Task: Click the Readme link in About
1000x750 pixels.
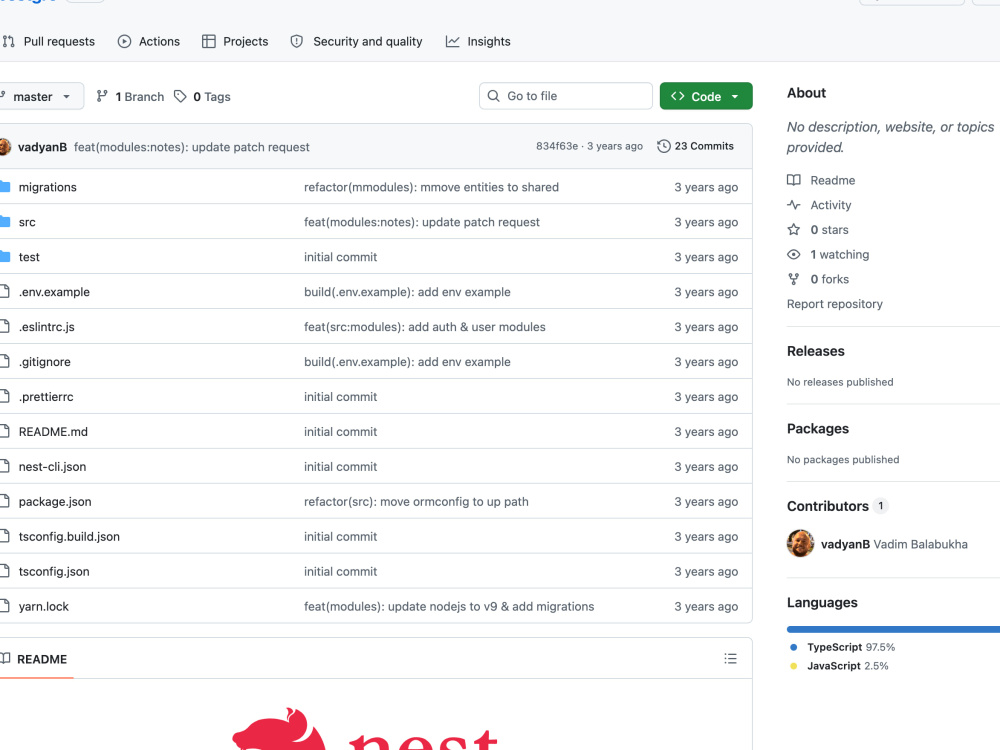Action: click(x=832, y=180)
